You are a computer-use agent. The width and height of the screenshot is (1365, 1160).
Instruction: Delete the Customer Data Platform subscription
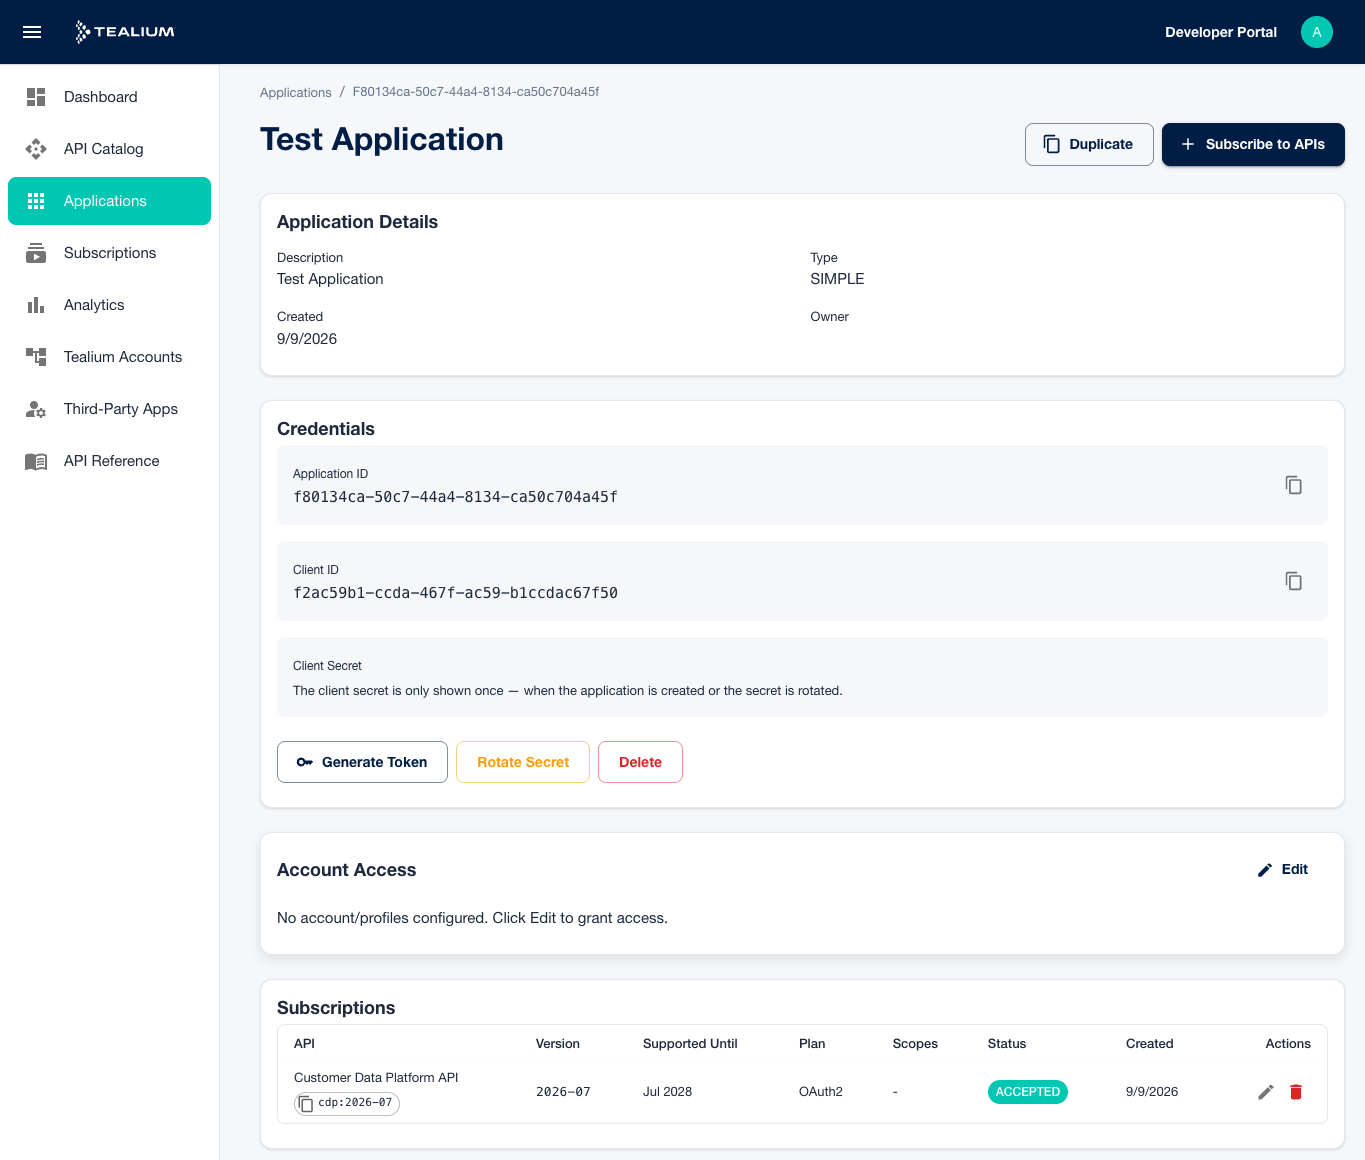coord(1296,1092)
